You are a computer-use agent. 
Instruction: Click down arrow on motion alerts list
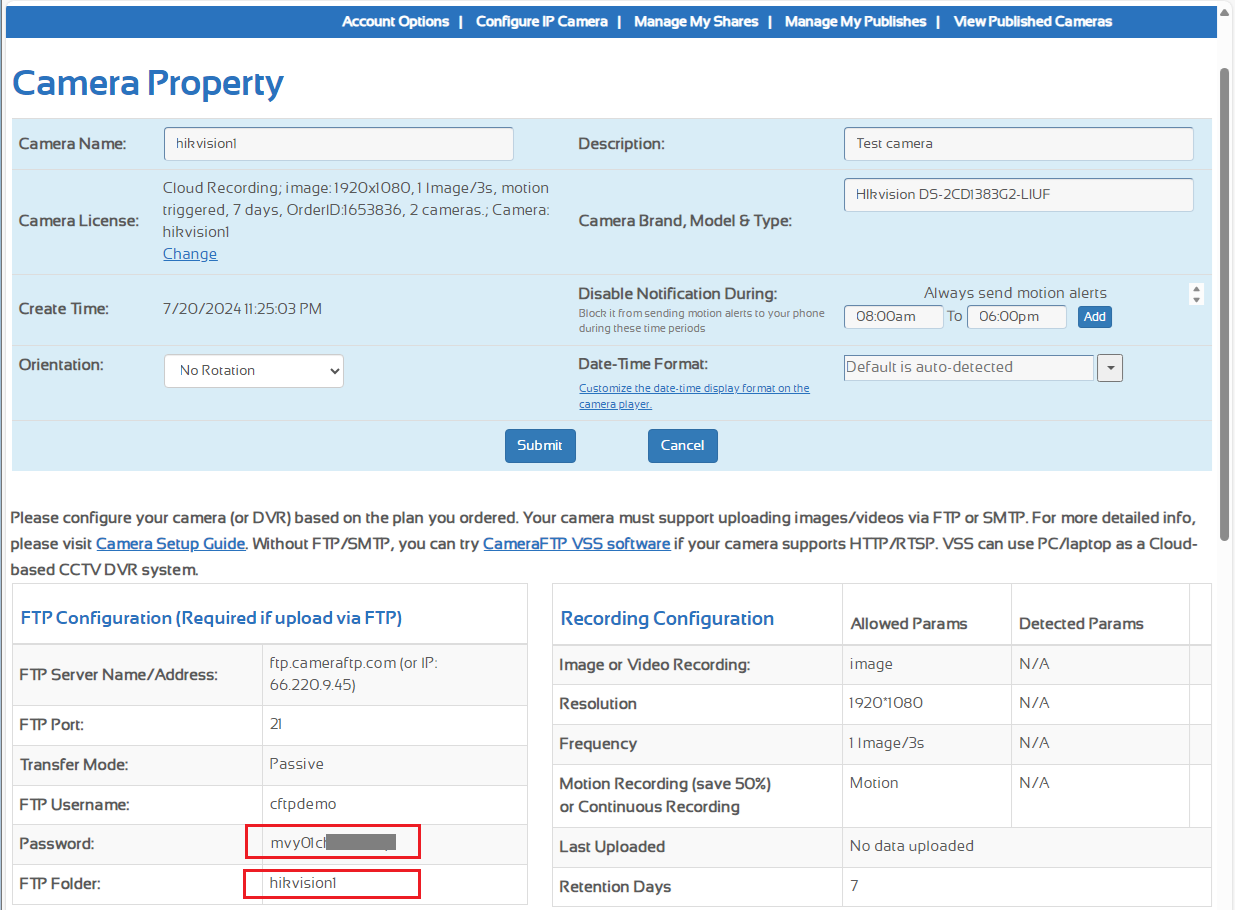pos(1196,299)
